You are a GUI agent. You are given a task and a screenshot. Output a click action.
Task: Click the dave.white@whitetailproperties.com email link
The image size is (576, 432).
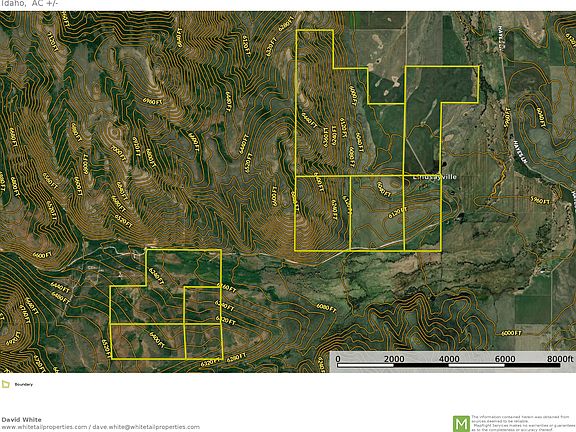(x=146, y=427)
